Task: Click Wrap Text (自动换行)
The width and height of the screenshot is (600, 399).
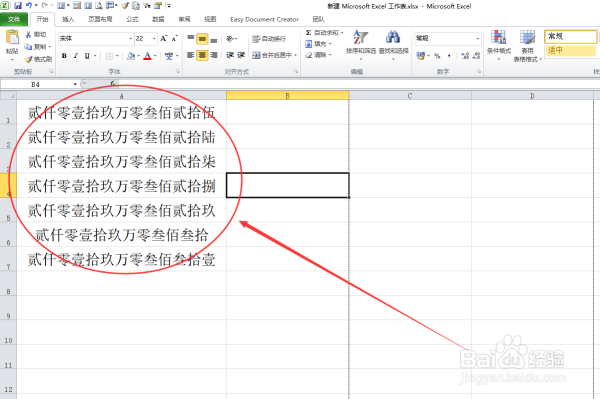Action: 269,39
